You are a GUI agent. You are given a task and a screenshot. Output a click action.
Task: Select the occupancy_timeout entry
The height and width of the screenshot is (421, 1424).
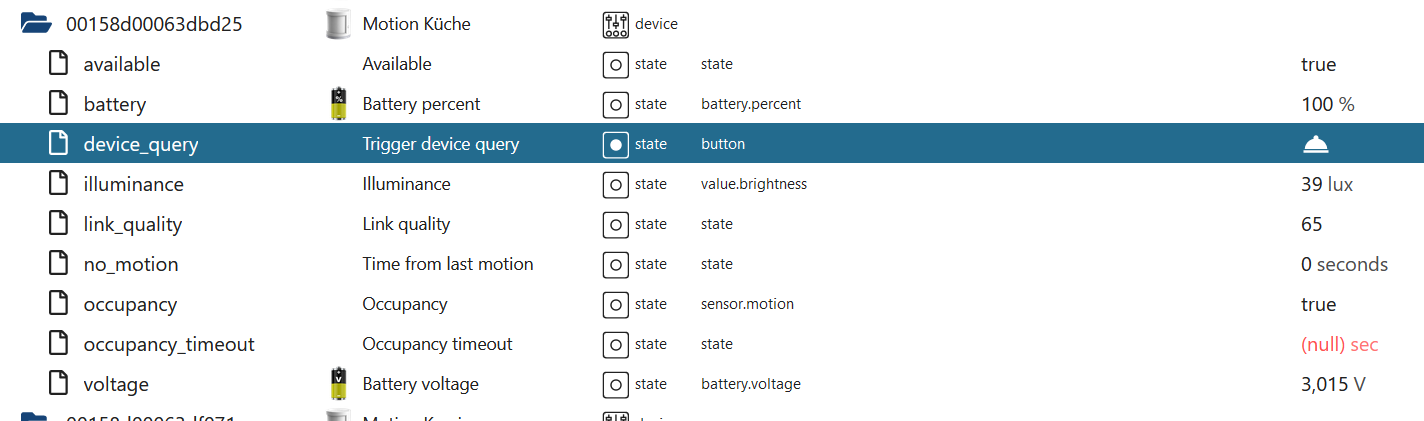[x=168, y=344]
